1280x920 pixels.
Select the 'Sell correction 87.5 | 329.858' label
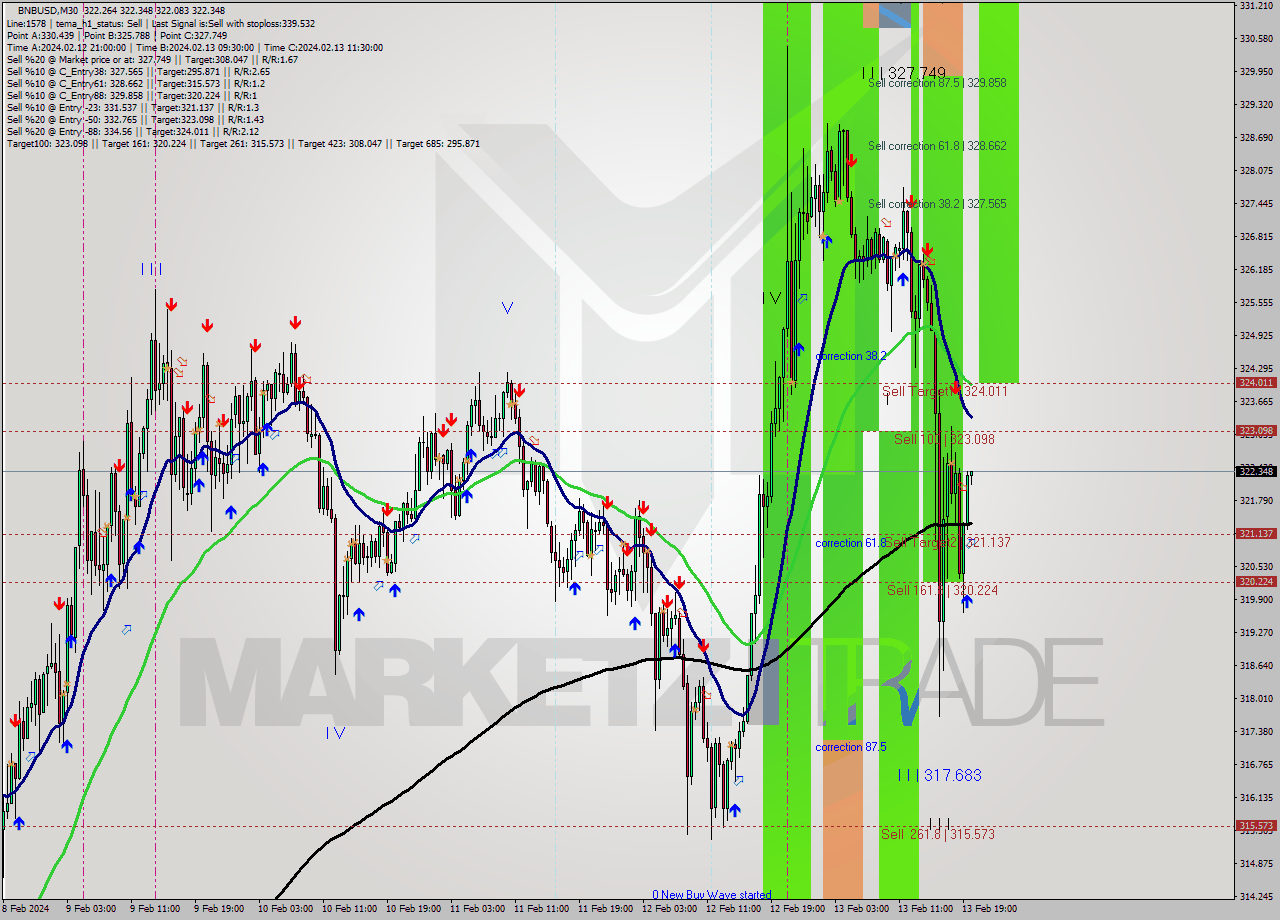pyautogui.click(x=937, y=83)
